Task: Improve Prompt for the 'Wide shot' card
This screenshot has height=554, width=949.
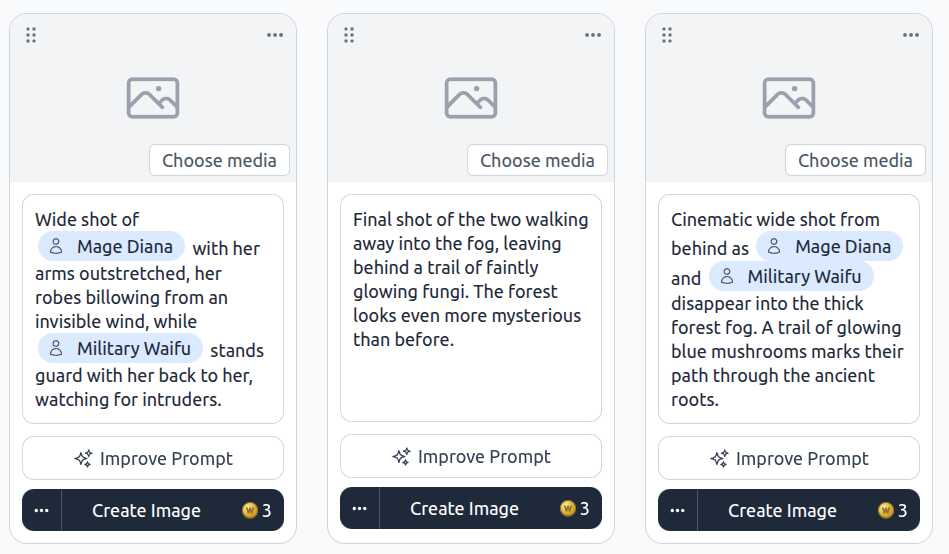Action: [x=153, y=458]
